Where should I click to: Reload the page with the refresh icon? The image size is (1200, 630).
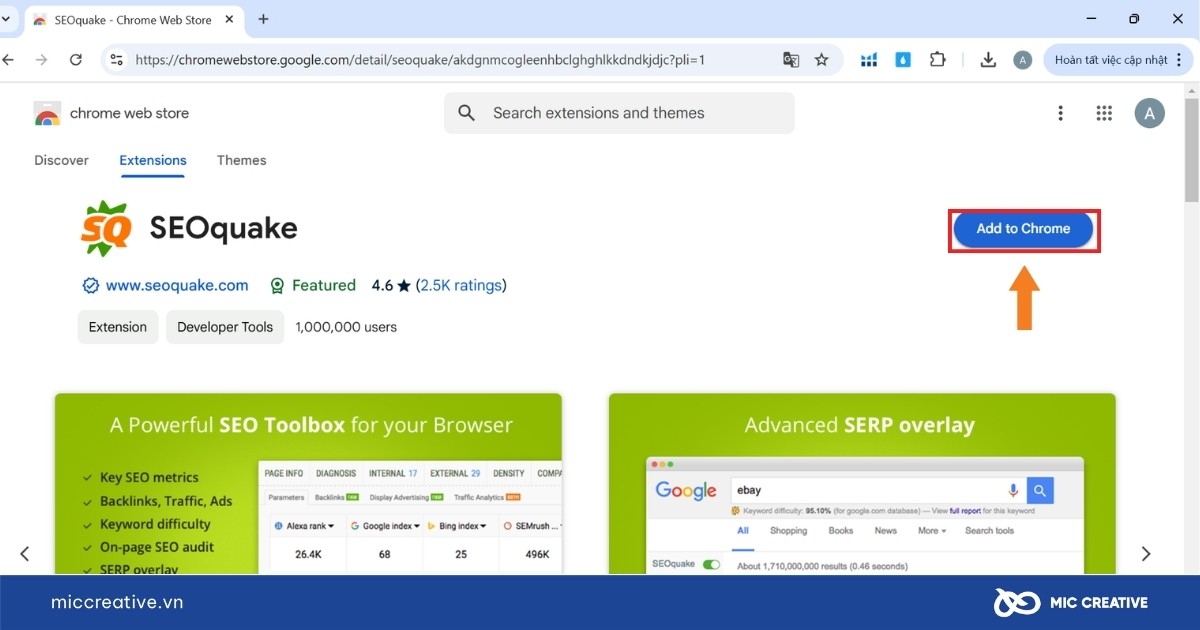click(75, 60)
